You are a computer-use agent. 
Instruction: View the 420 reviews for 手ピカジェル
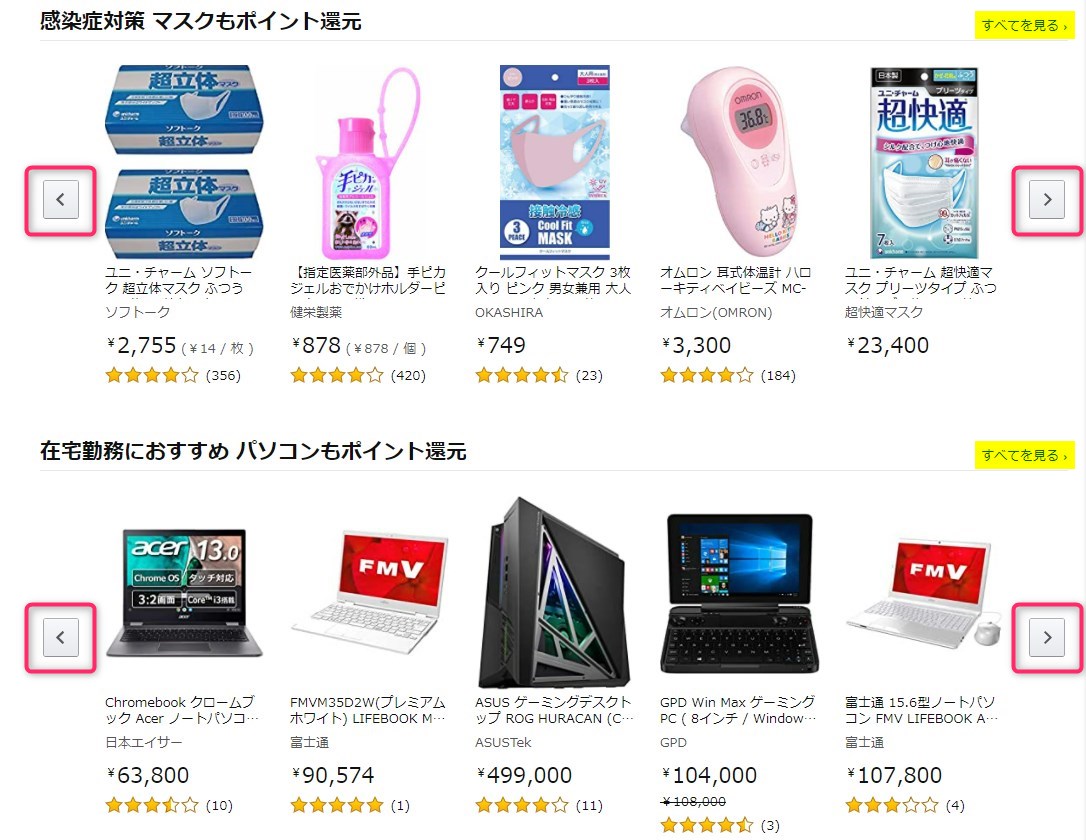click(x=408, y=375)
